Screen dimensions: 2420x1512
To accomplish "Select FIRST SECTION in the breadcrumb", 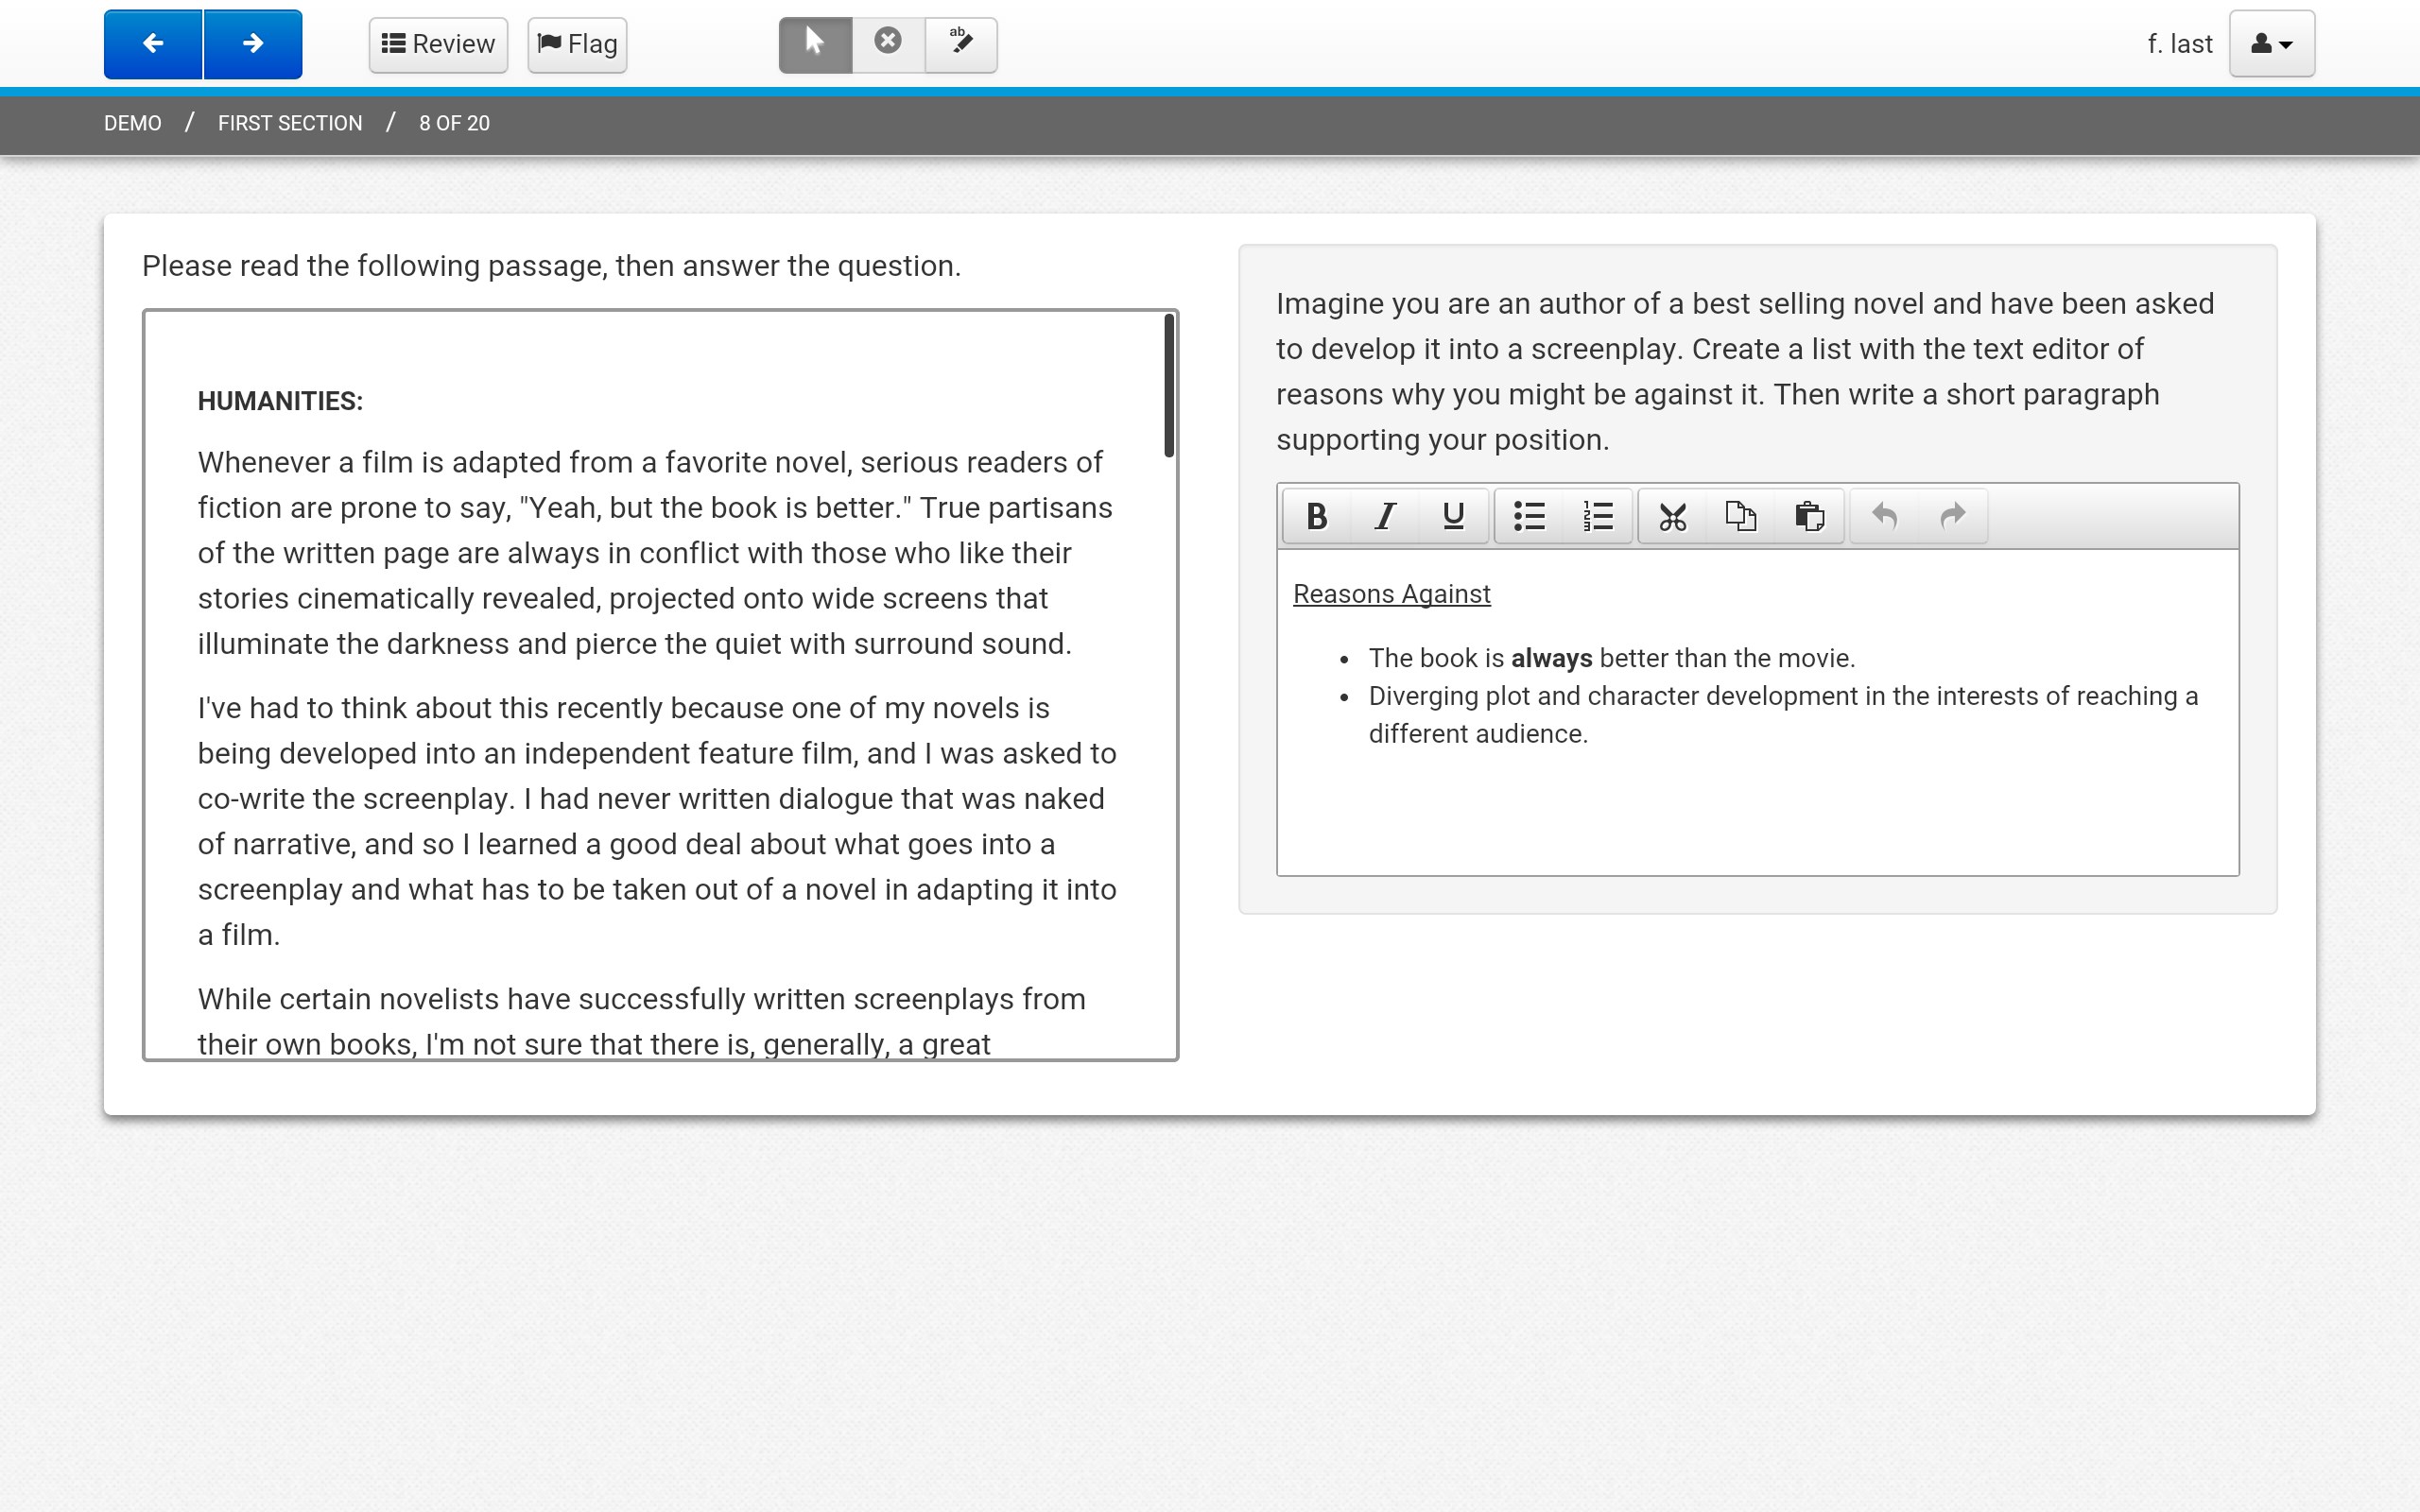I will pyautogui.click(x=289, y=122).
